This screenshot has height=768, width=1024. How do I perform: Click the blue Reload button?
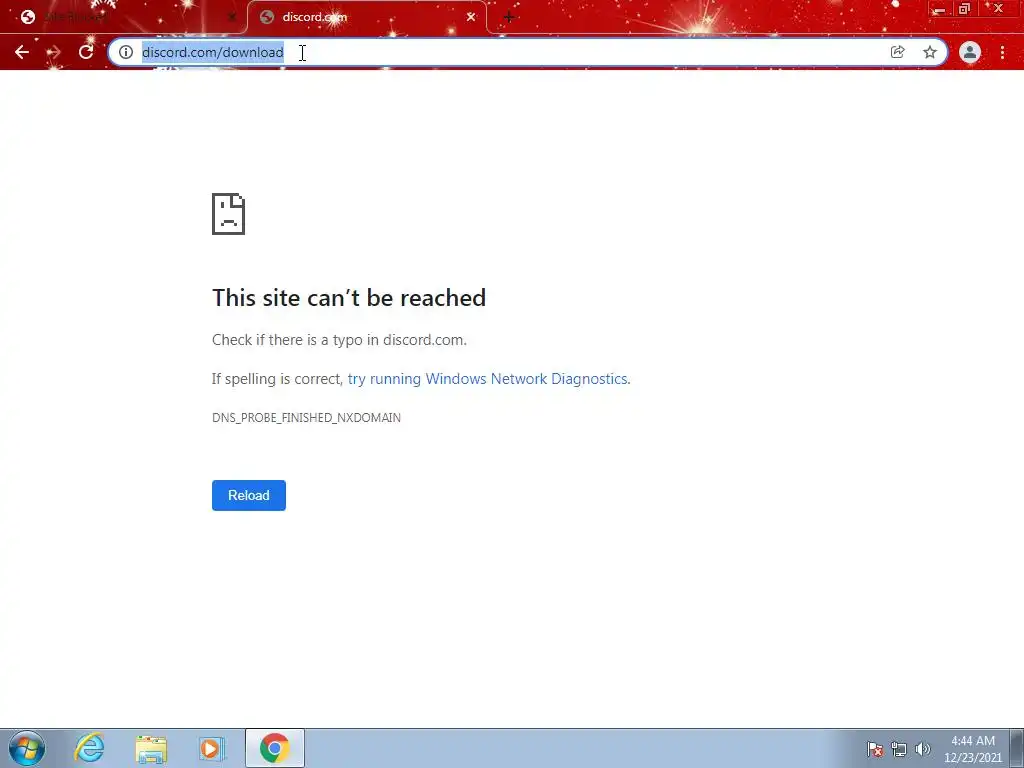tap(249, 495)
